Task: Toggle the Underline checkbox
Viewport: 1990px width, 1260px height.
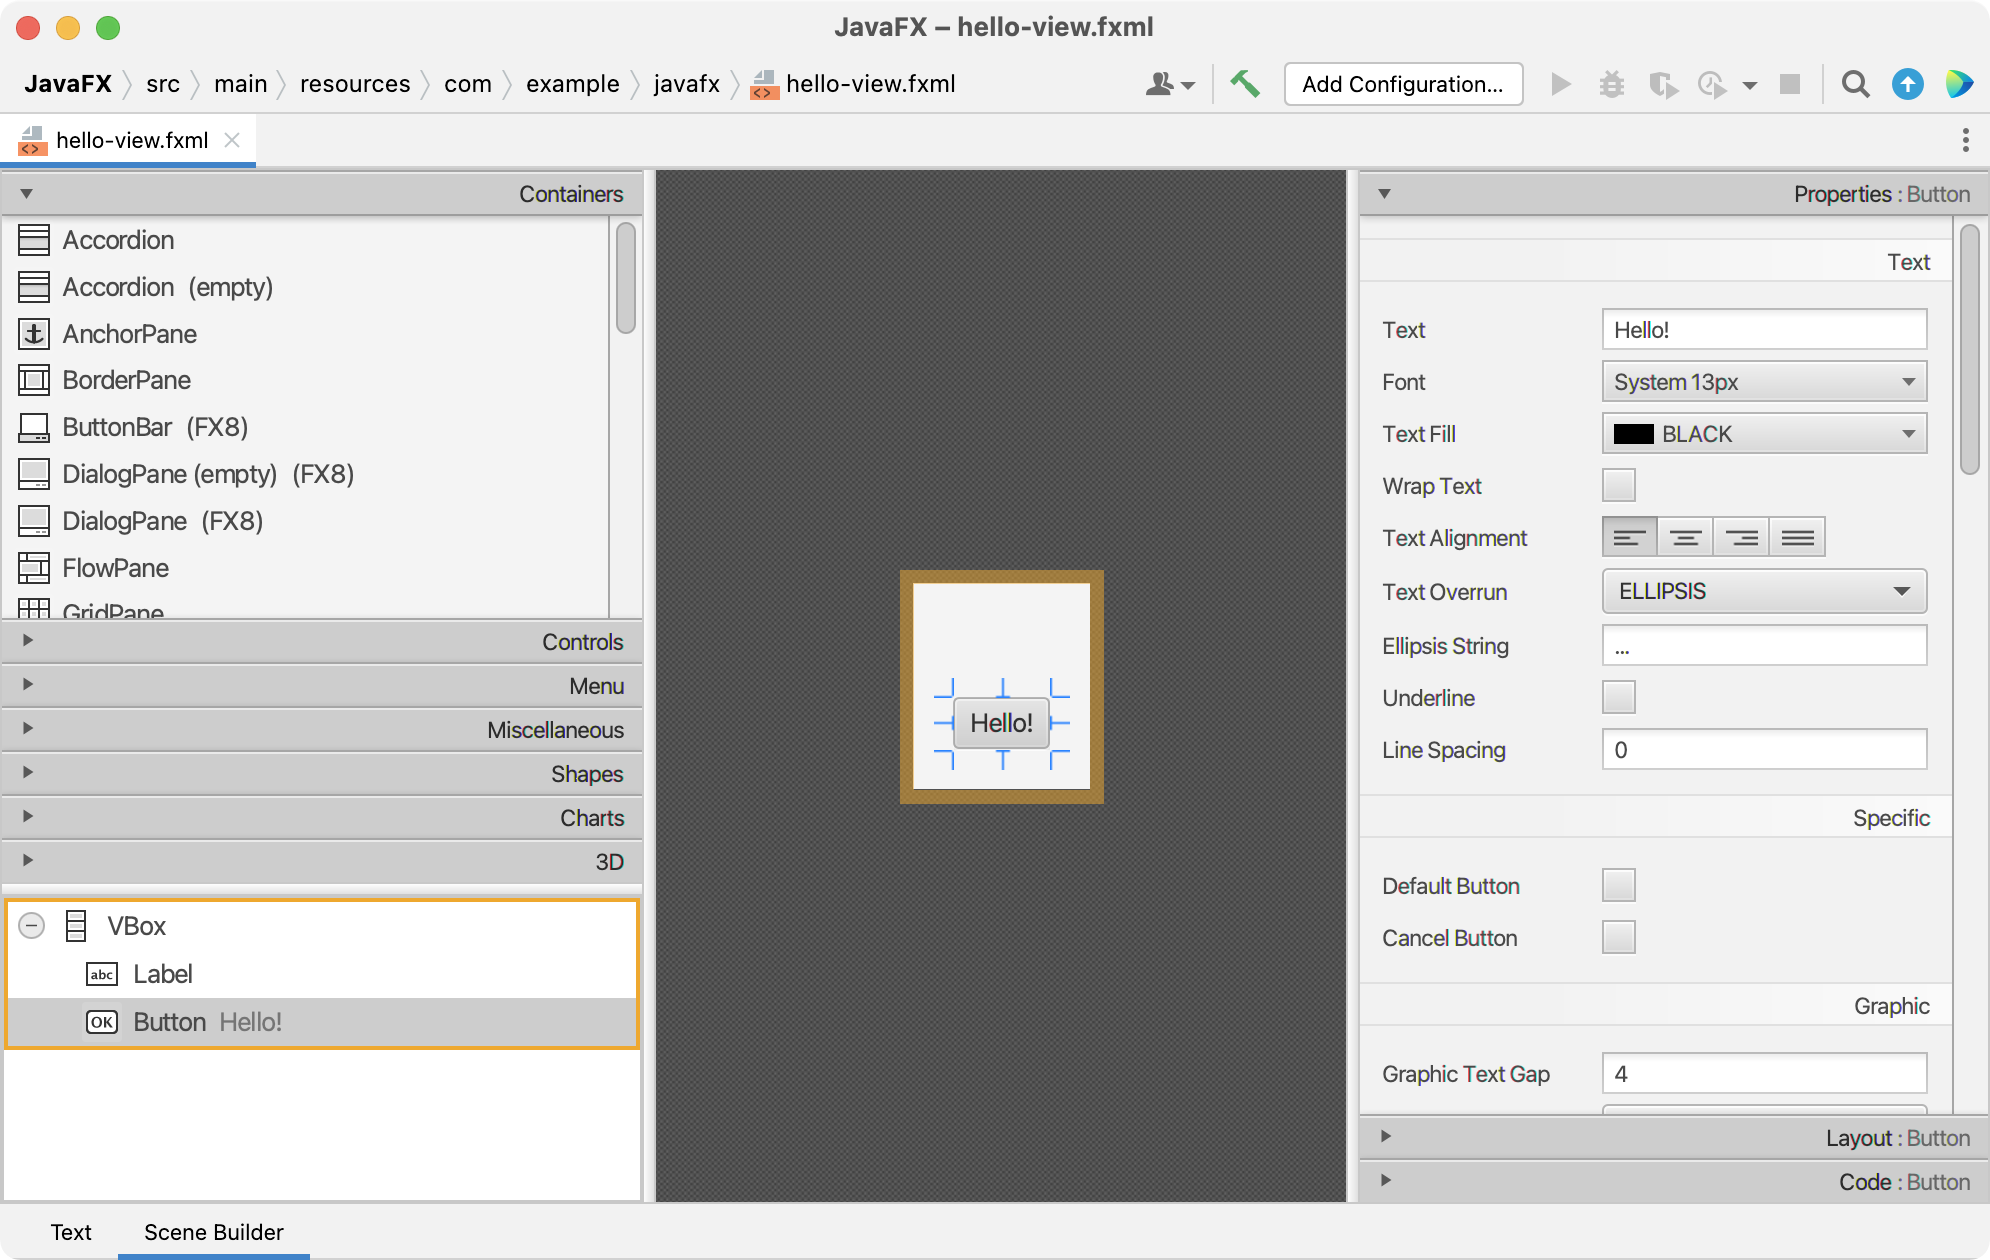Action: tap(1620, 697)
